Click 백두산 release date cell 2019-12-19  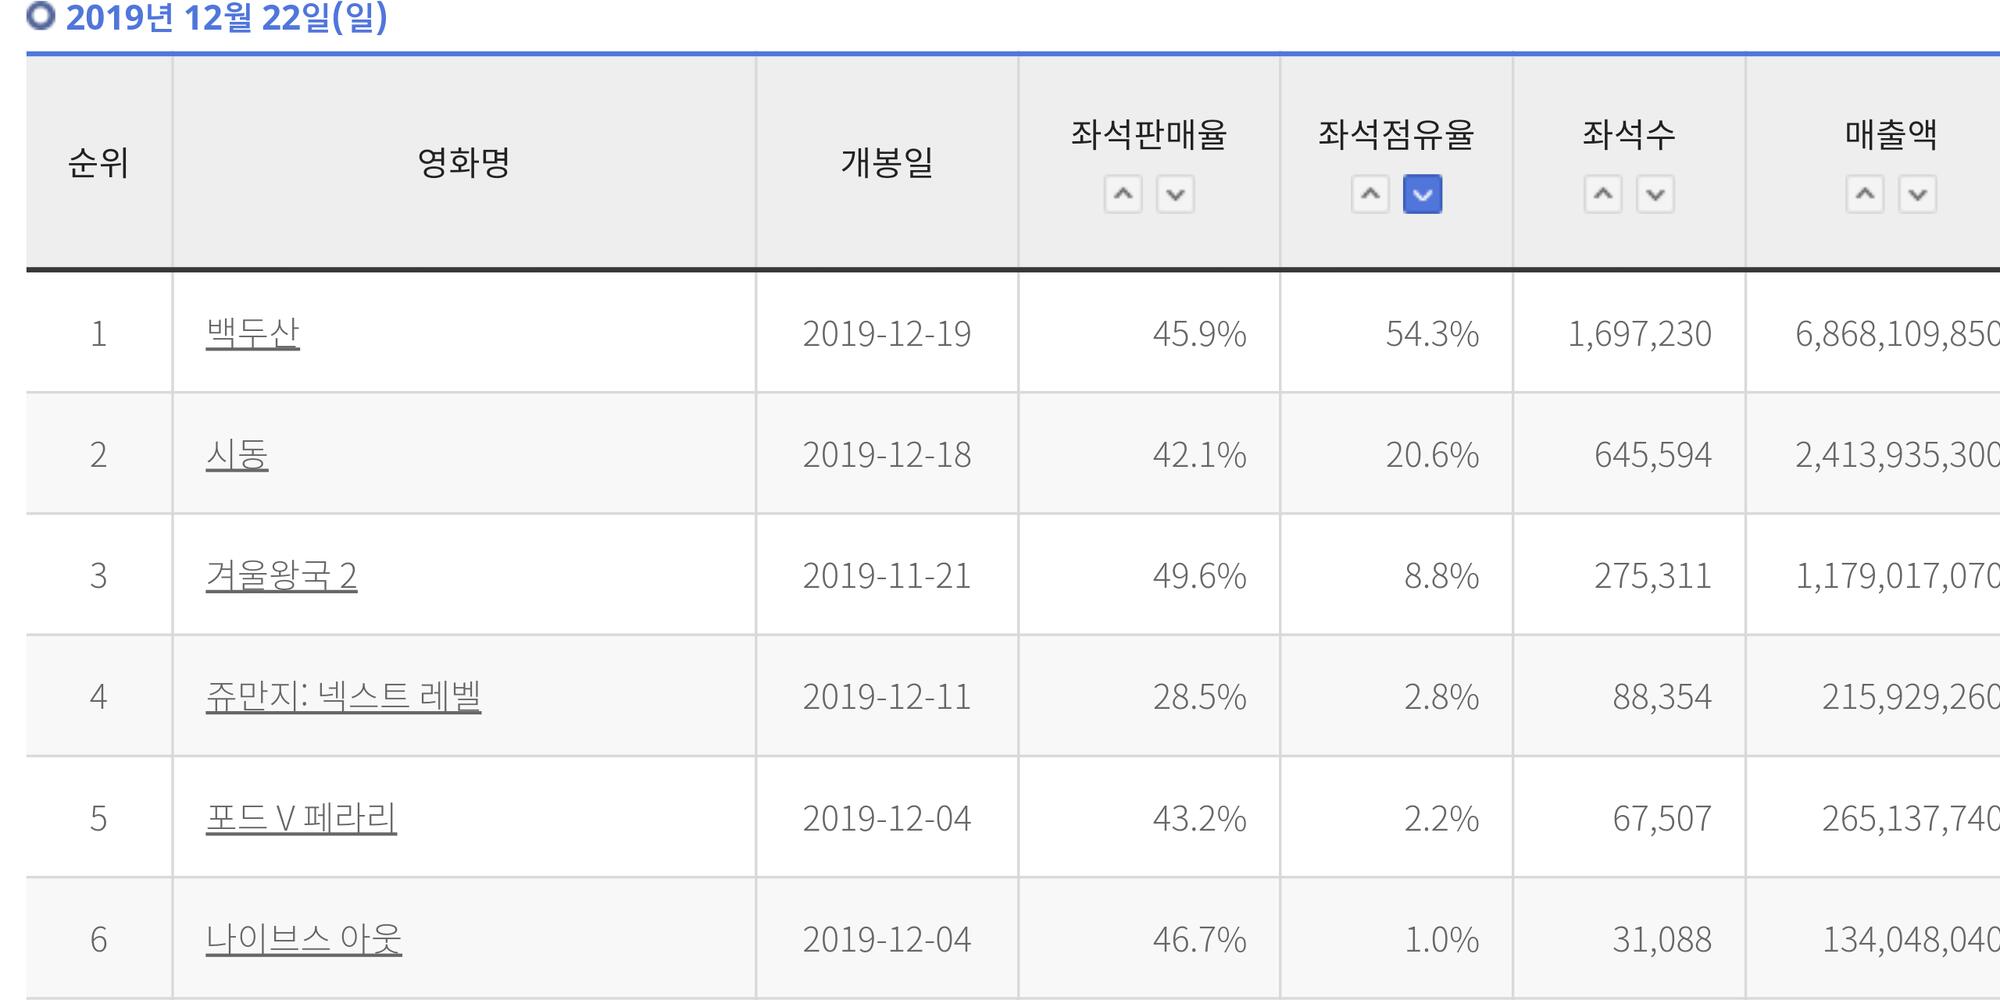(x=887, y=333)
